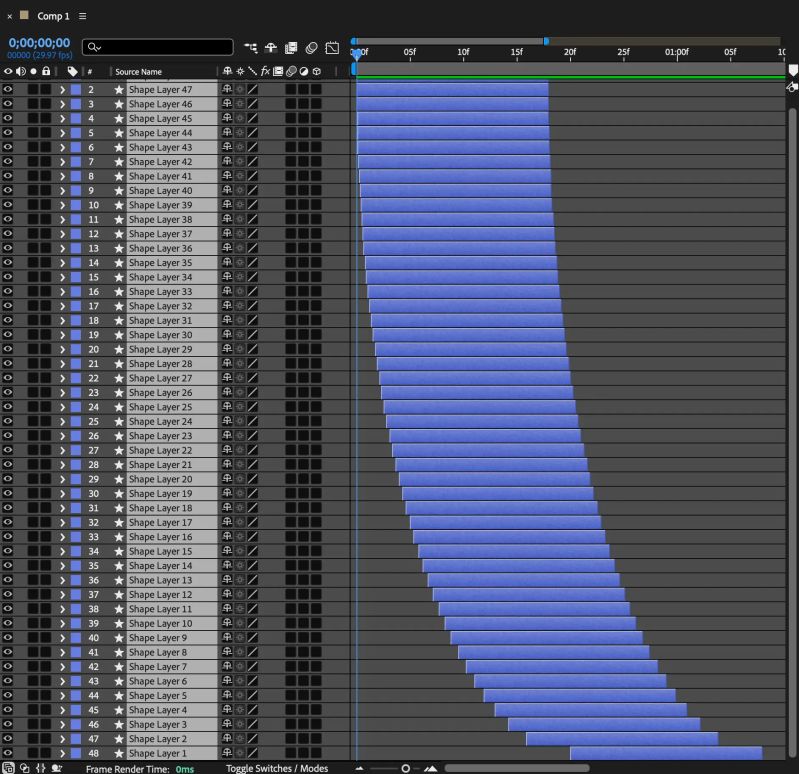The width and height of the screenshot is (799, 774).
Task: Click the Source Name column header
Action: pyautogui.click(x=138, y=72)
